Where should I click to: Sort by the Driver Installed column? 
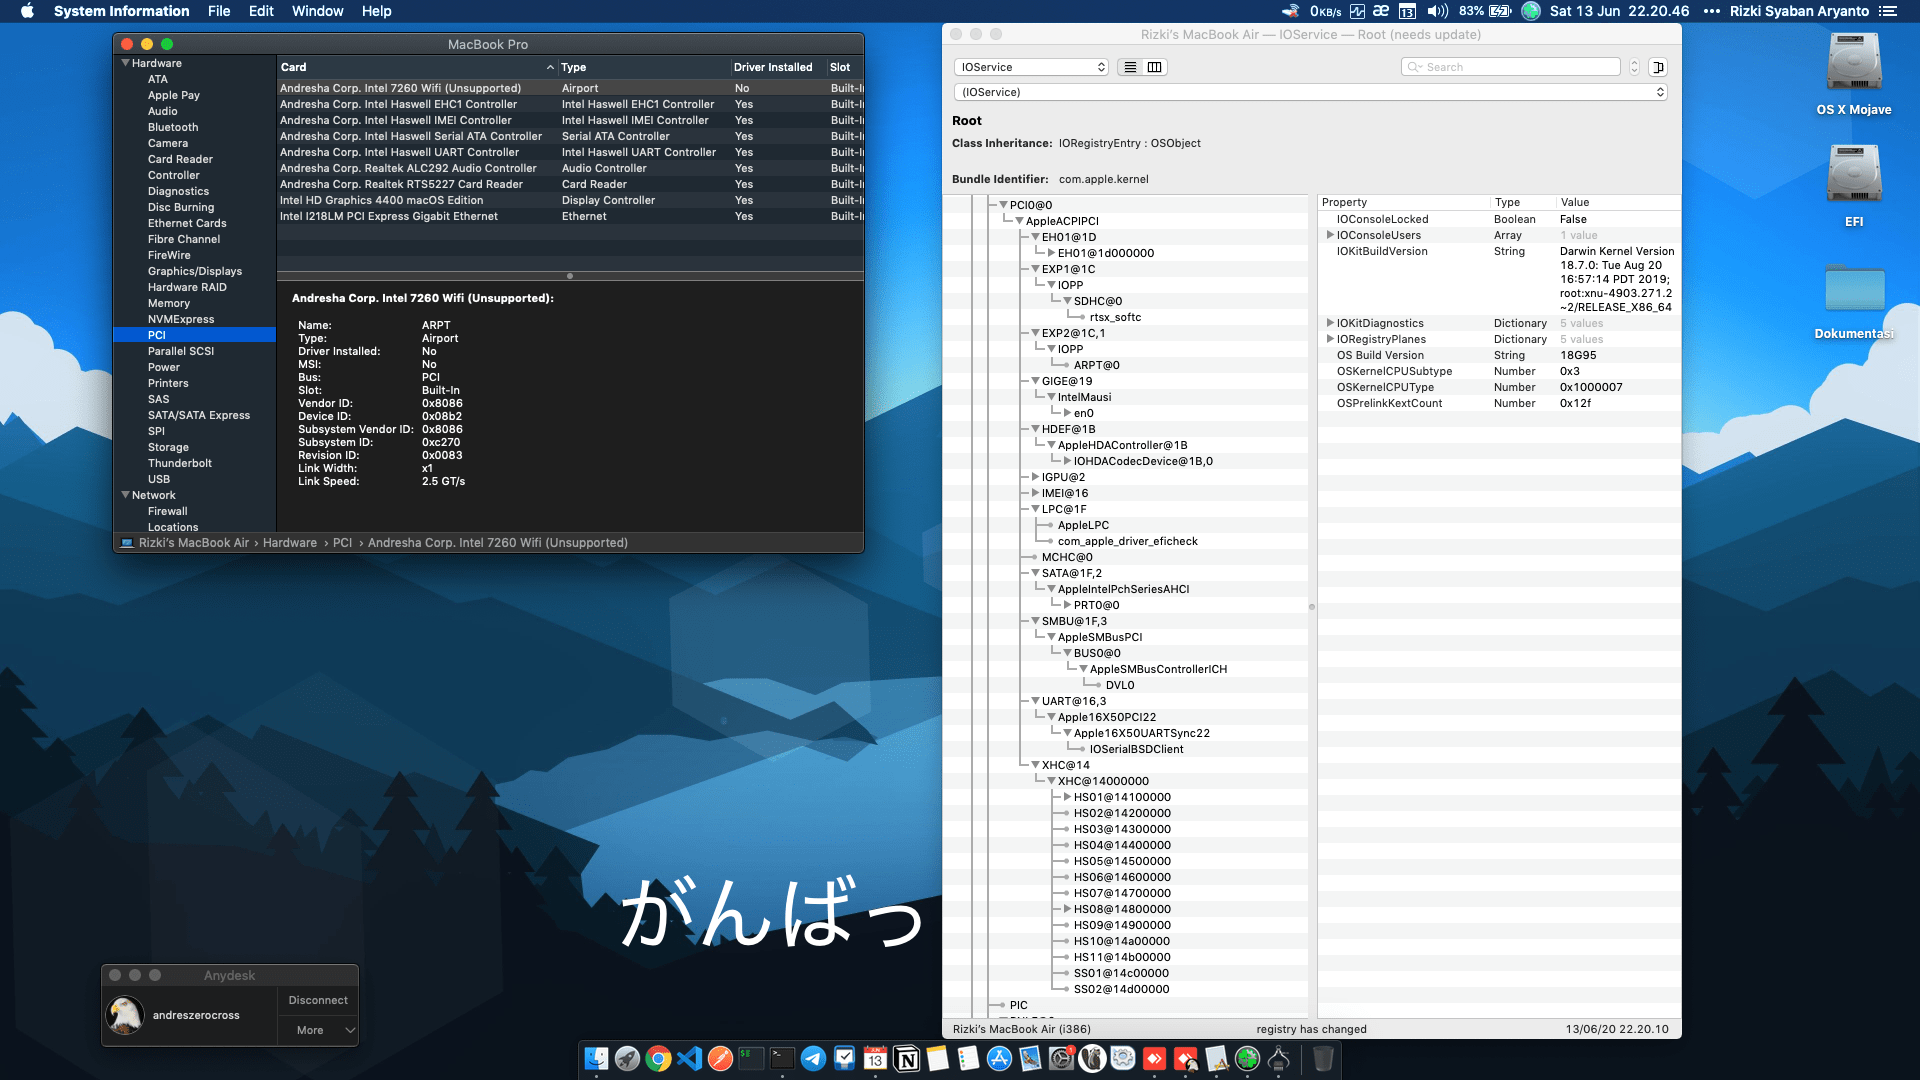(777, 67)
